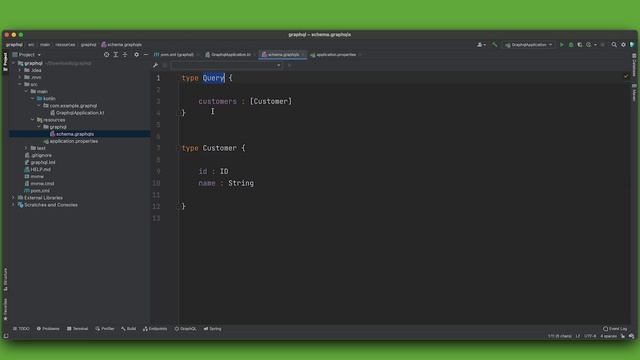Expand the test folder in project tree
The height and width of the screenshot is (360, 640).
coord(27,148)
